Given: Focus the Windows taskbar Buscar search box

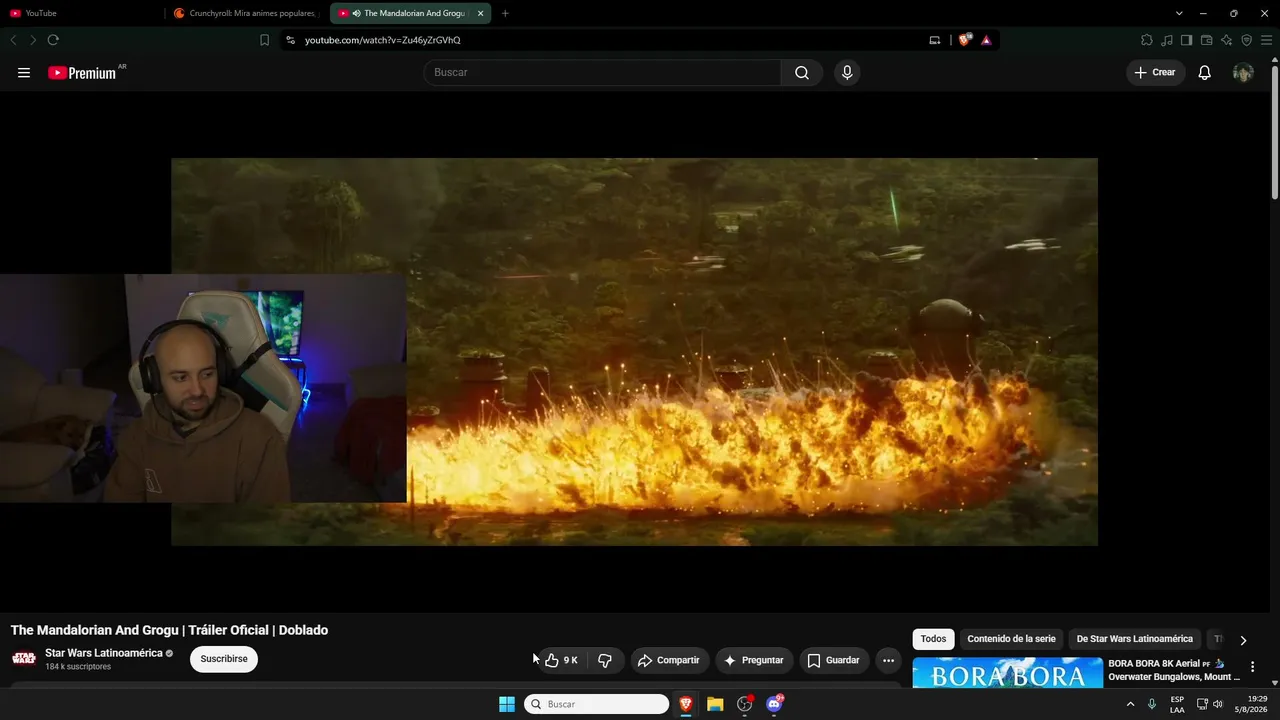Looking at the screenshot, I should (x=596, y=704).
